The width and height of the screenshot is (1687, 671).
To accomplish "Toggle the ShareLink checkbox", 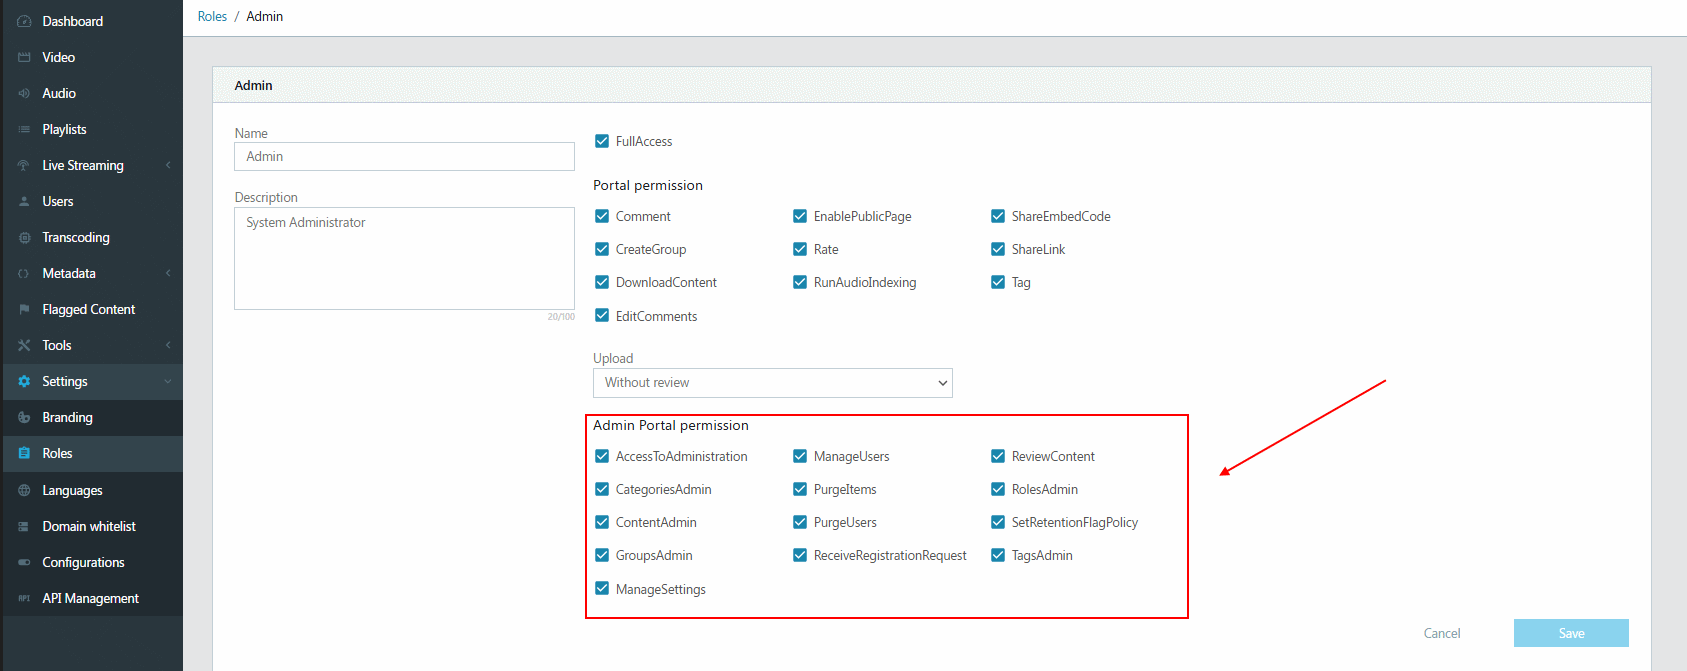I will 998,249.
